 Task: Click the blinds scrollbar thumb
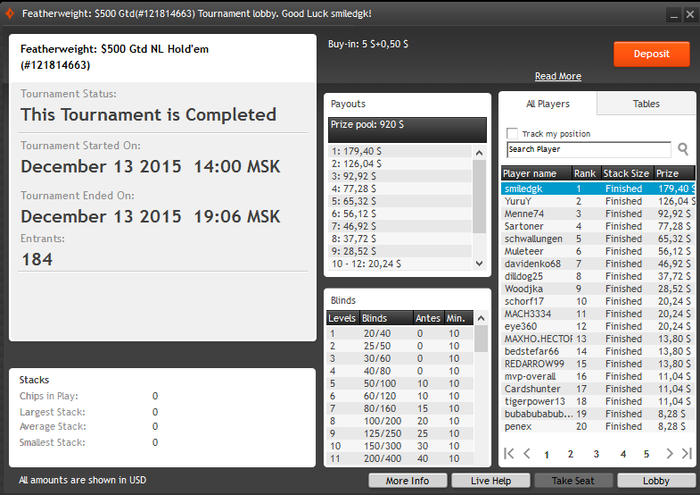tap(481, 339)
